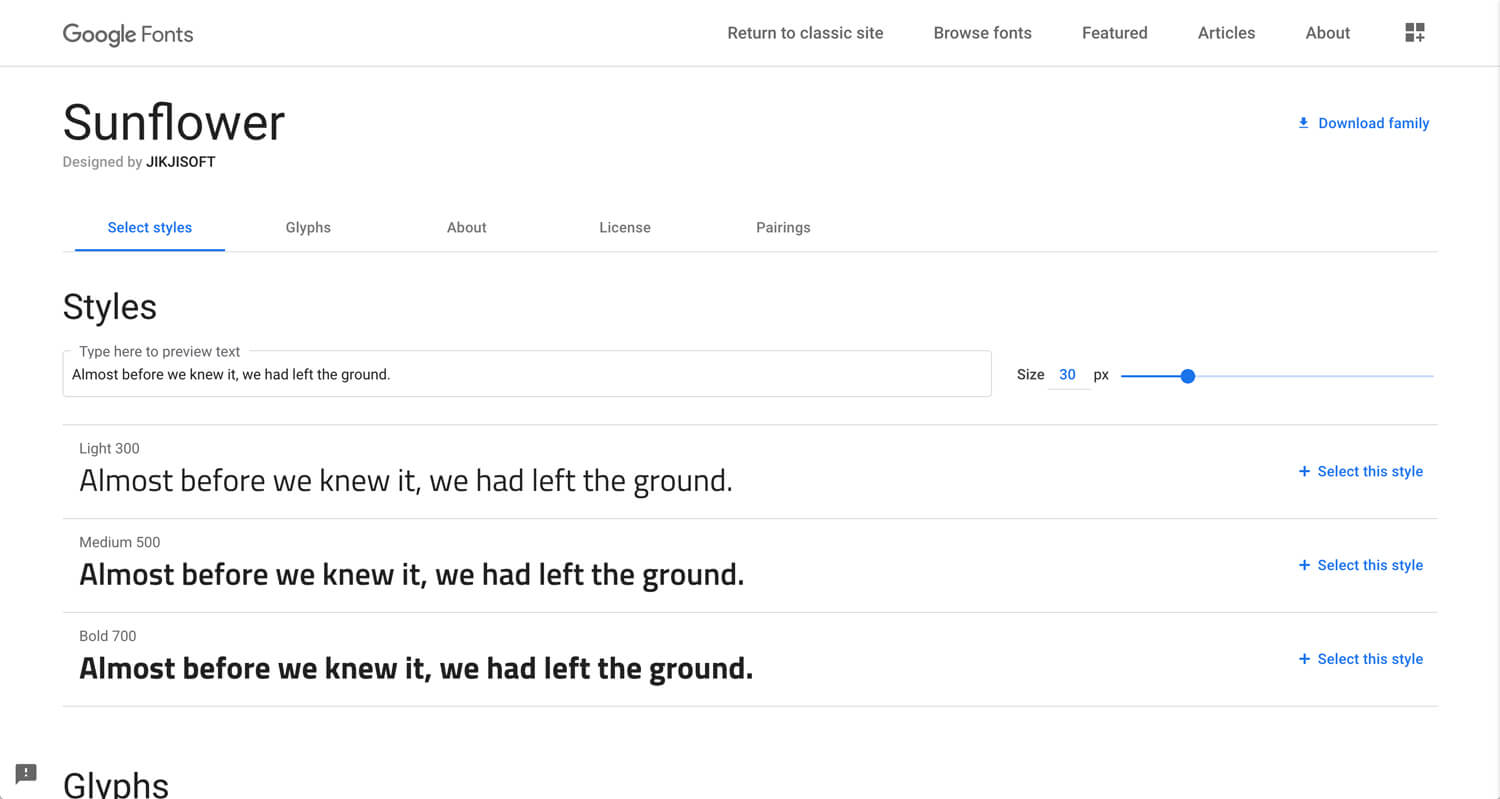Switch to the Select styles tab
1500x799 pixels.
tap(150, 228)
